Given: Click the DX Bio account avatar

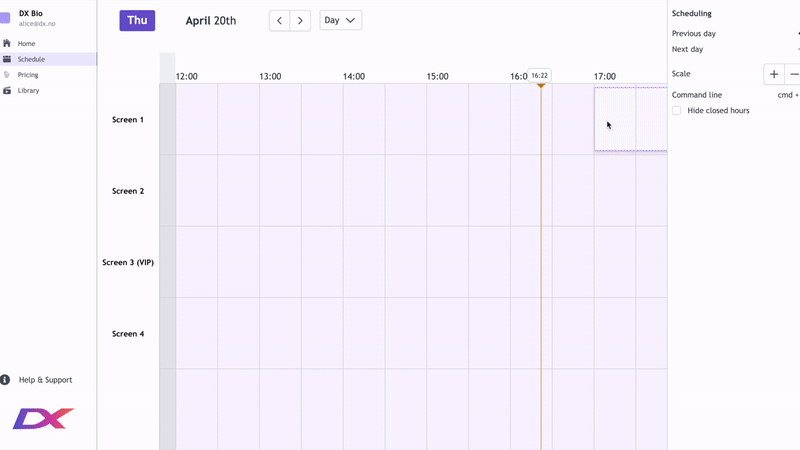Looking at the screenshot, I should [7, 18].
